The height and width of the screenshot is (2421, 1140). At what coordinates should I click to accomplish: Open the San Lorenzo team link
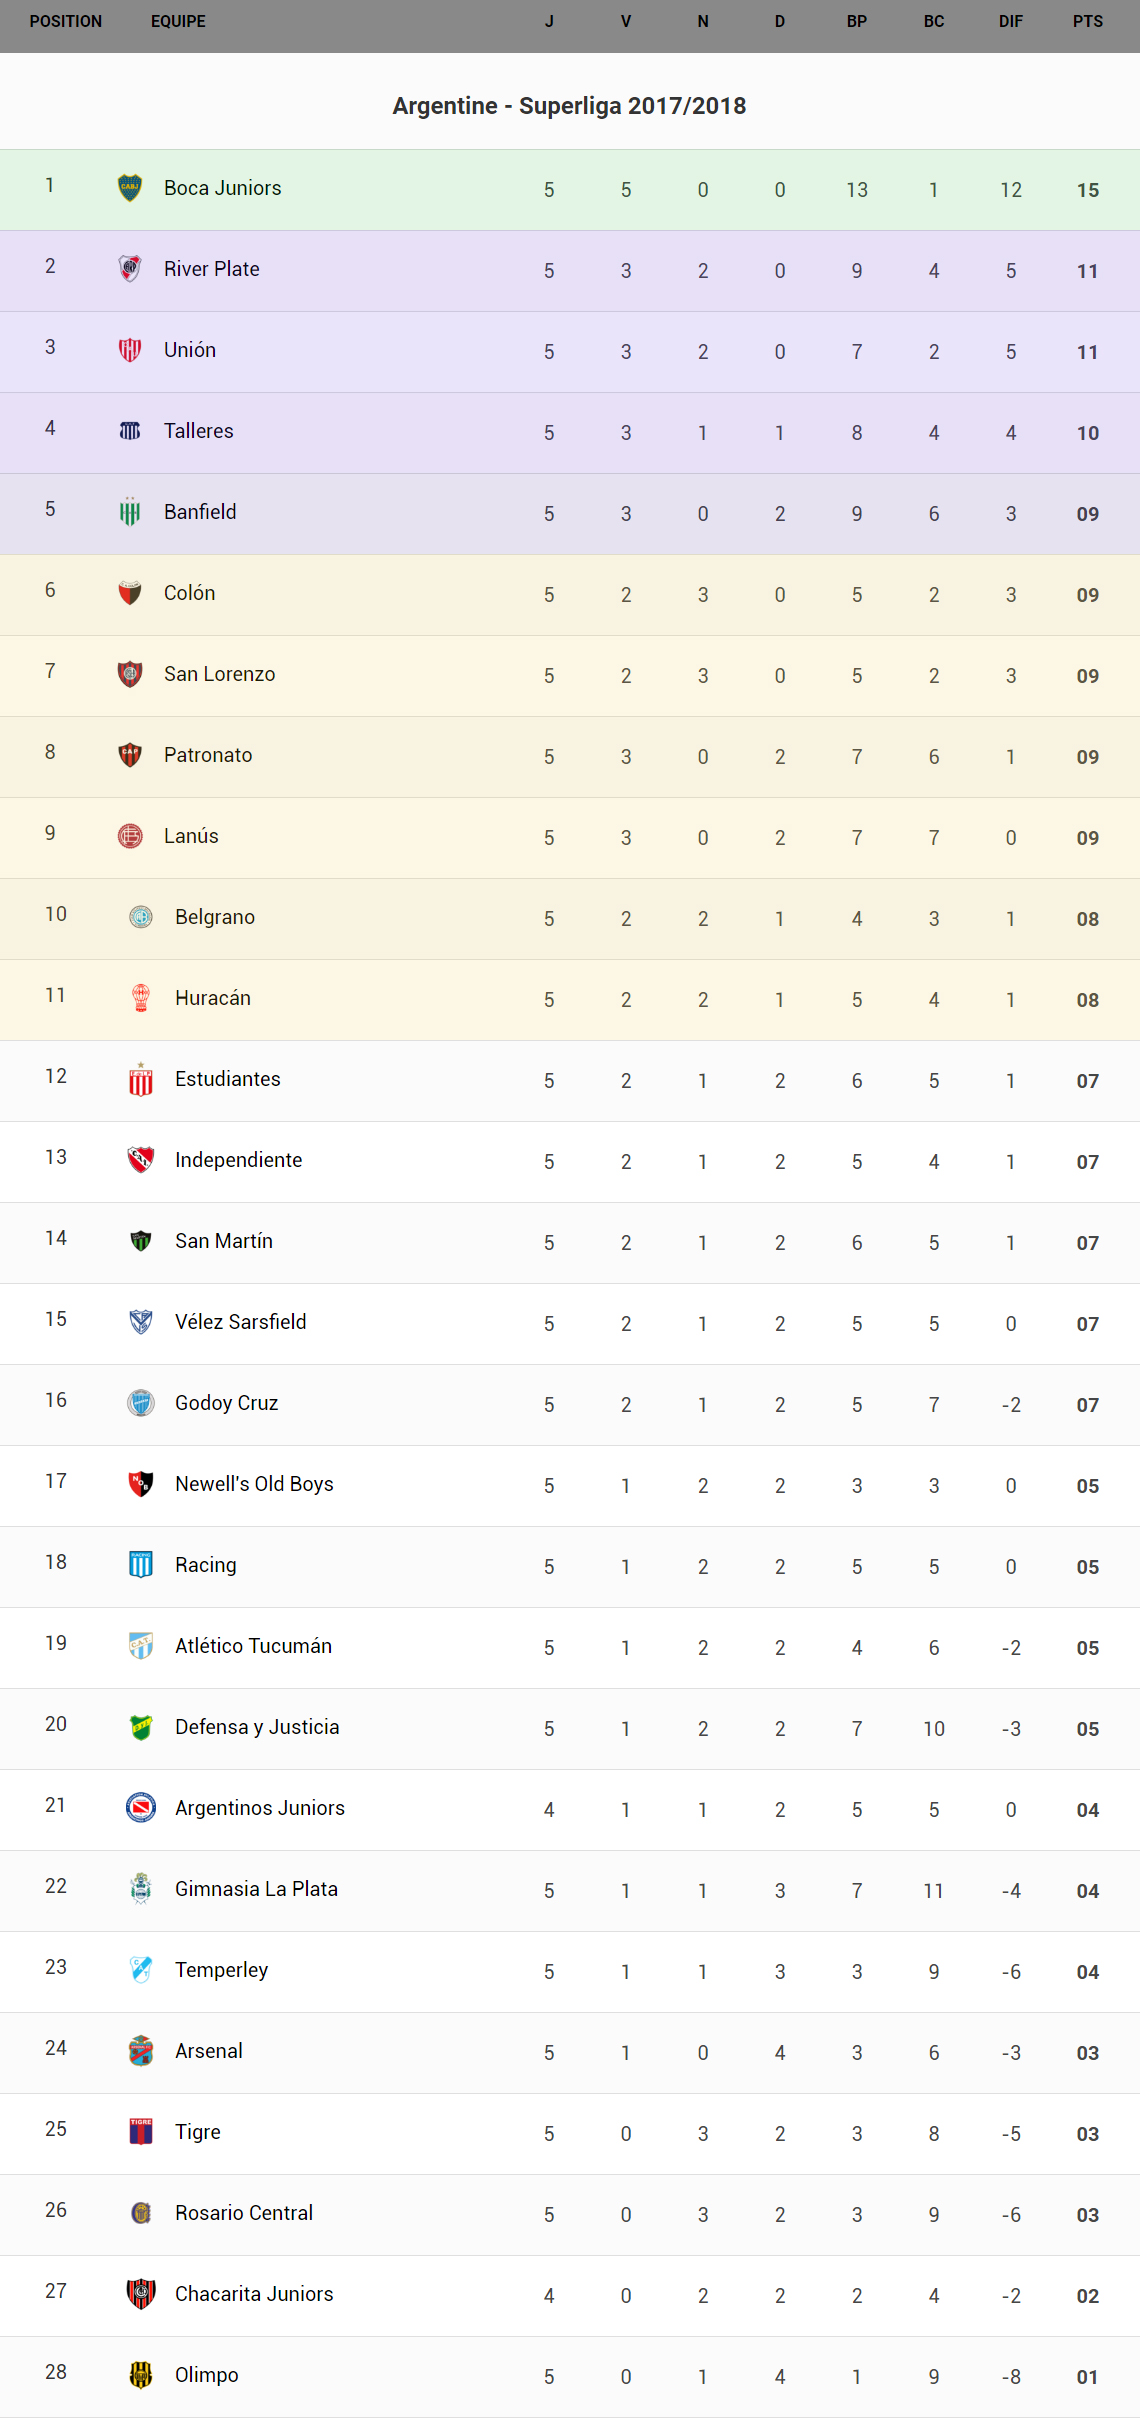pyautogui.click(x=219, y=674)
